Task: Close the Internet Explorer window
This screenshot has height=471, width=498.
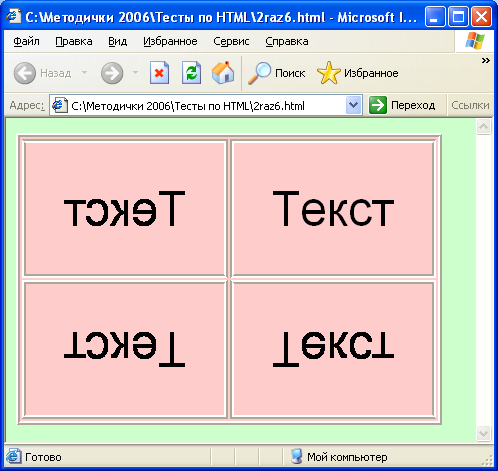Action: pyautogui.click(x=481, y=16)
